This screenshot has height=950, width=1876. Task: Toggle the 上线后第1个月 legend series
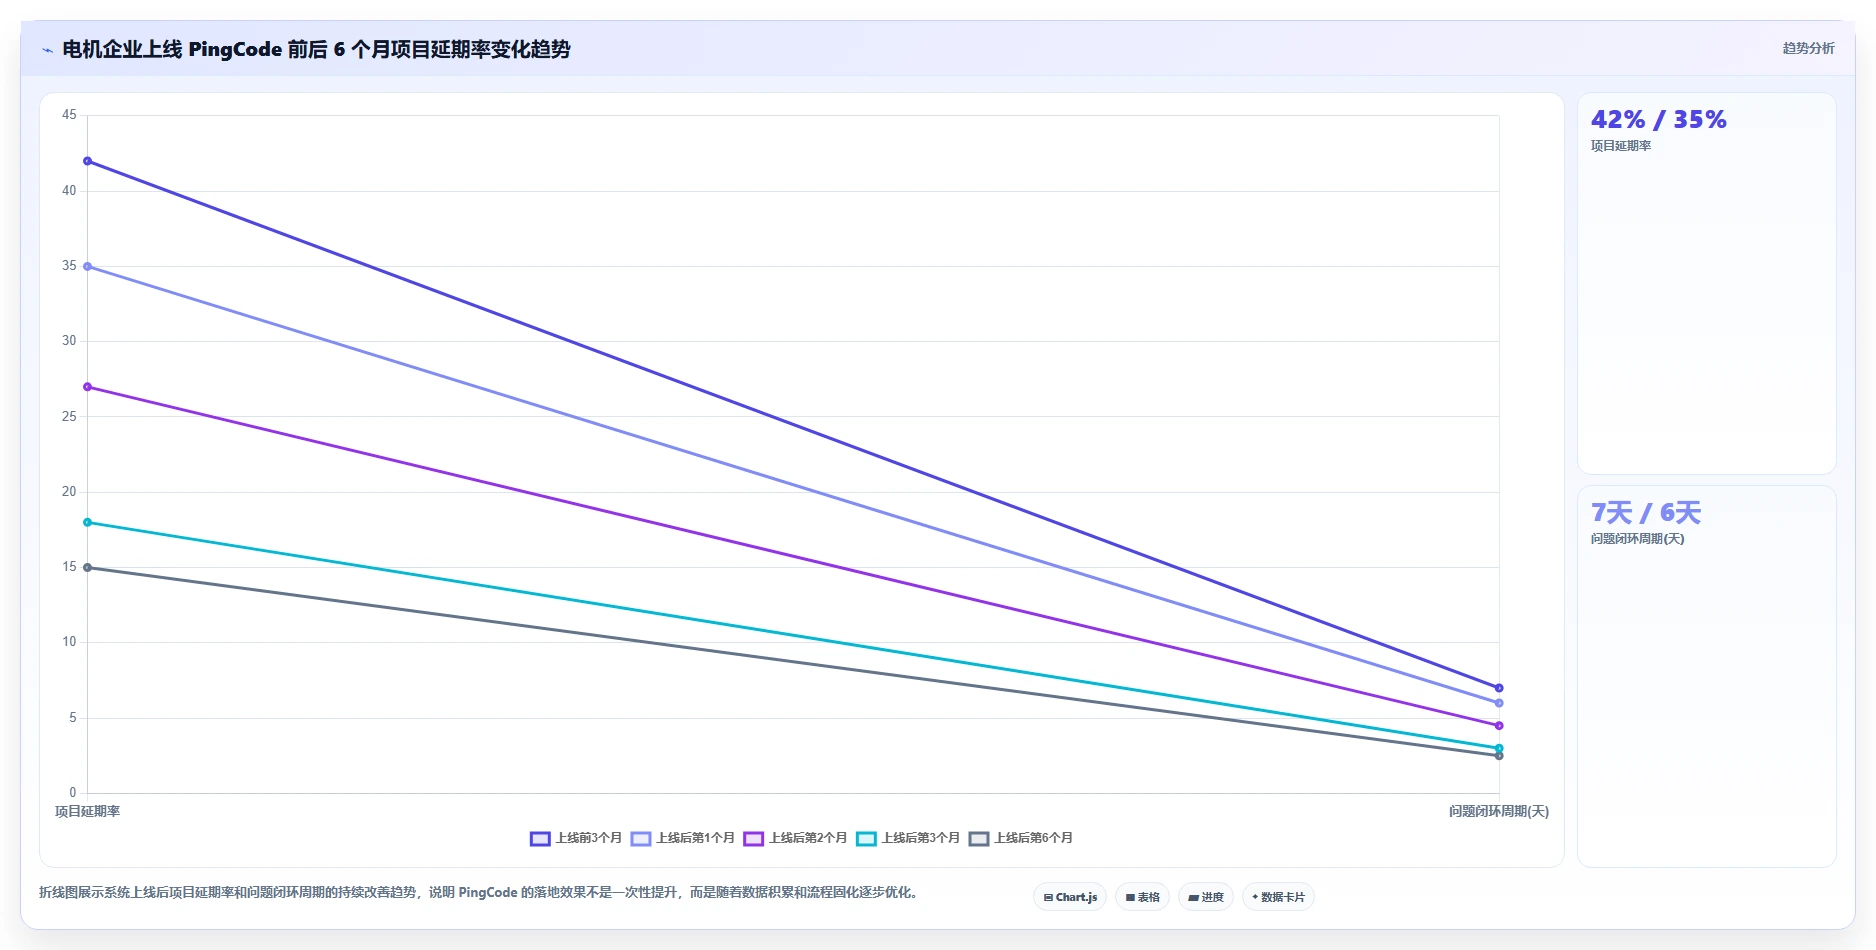tap(683, 838)
